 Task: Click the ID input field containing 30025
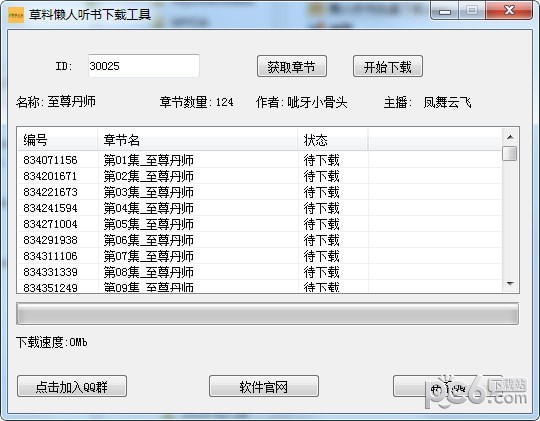tap(144, 66)
